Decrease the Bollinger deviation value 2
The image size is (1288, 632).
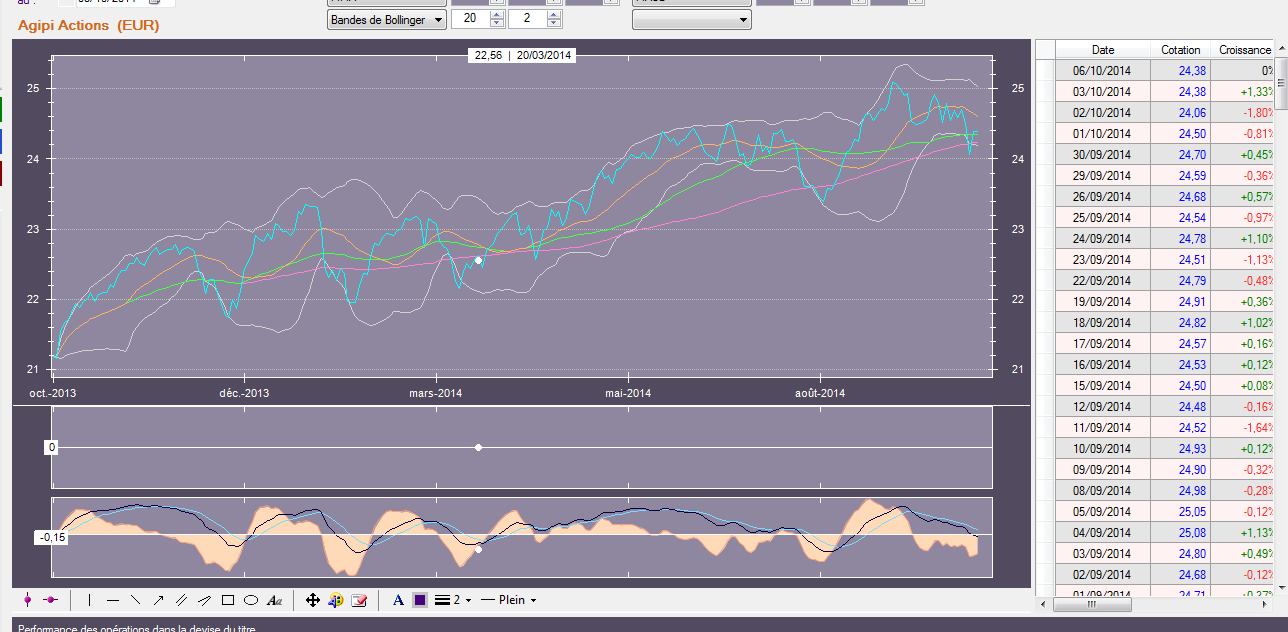pos(554,23)
